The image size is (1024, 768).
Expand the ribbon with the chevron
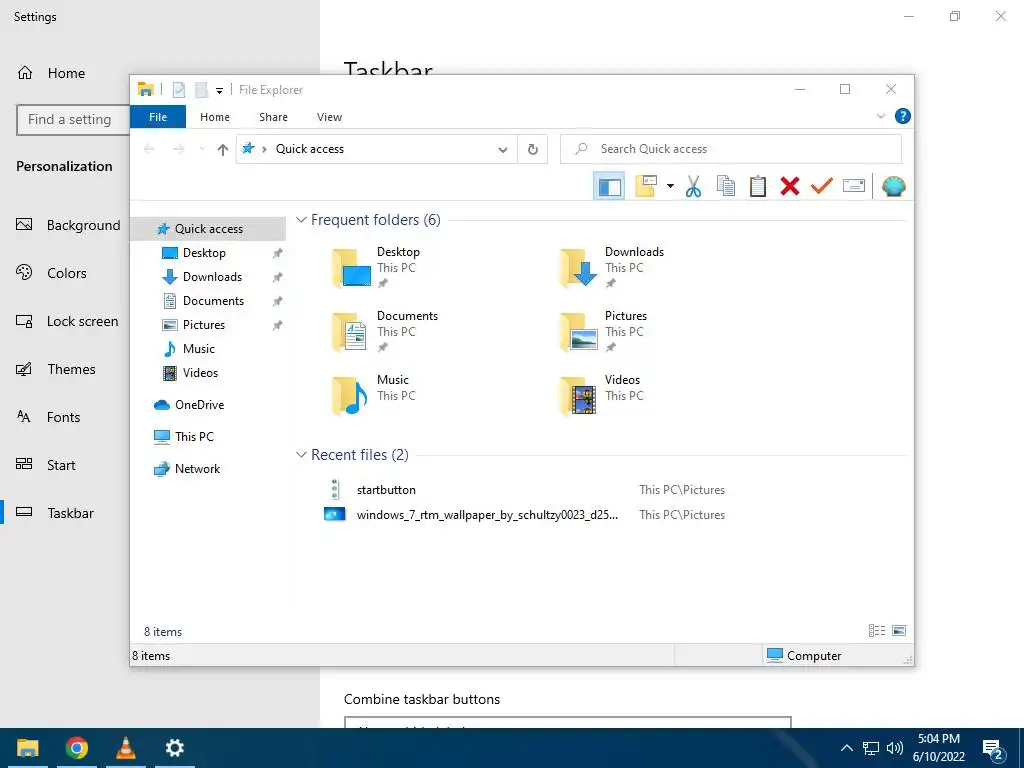coord(880,116)
